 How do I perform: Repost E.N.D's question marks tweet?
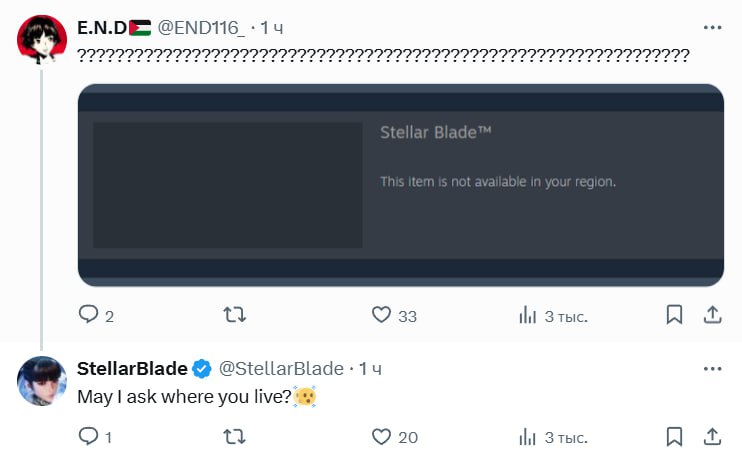(x=233, y=316)
